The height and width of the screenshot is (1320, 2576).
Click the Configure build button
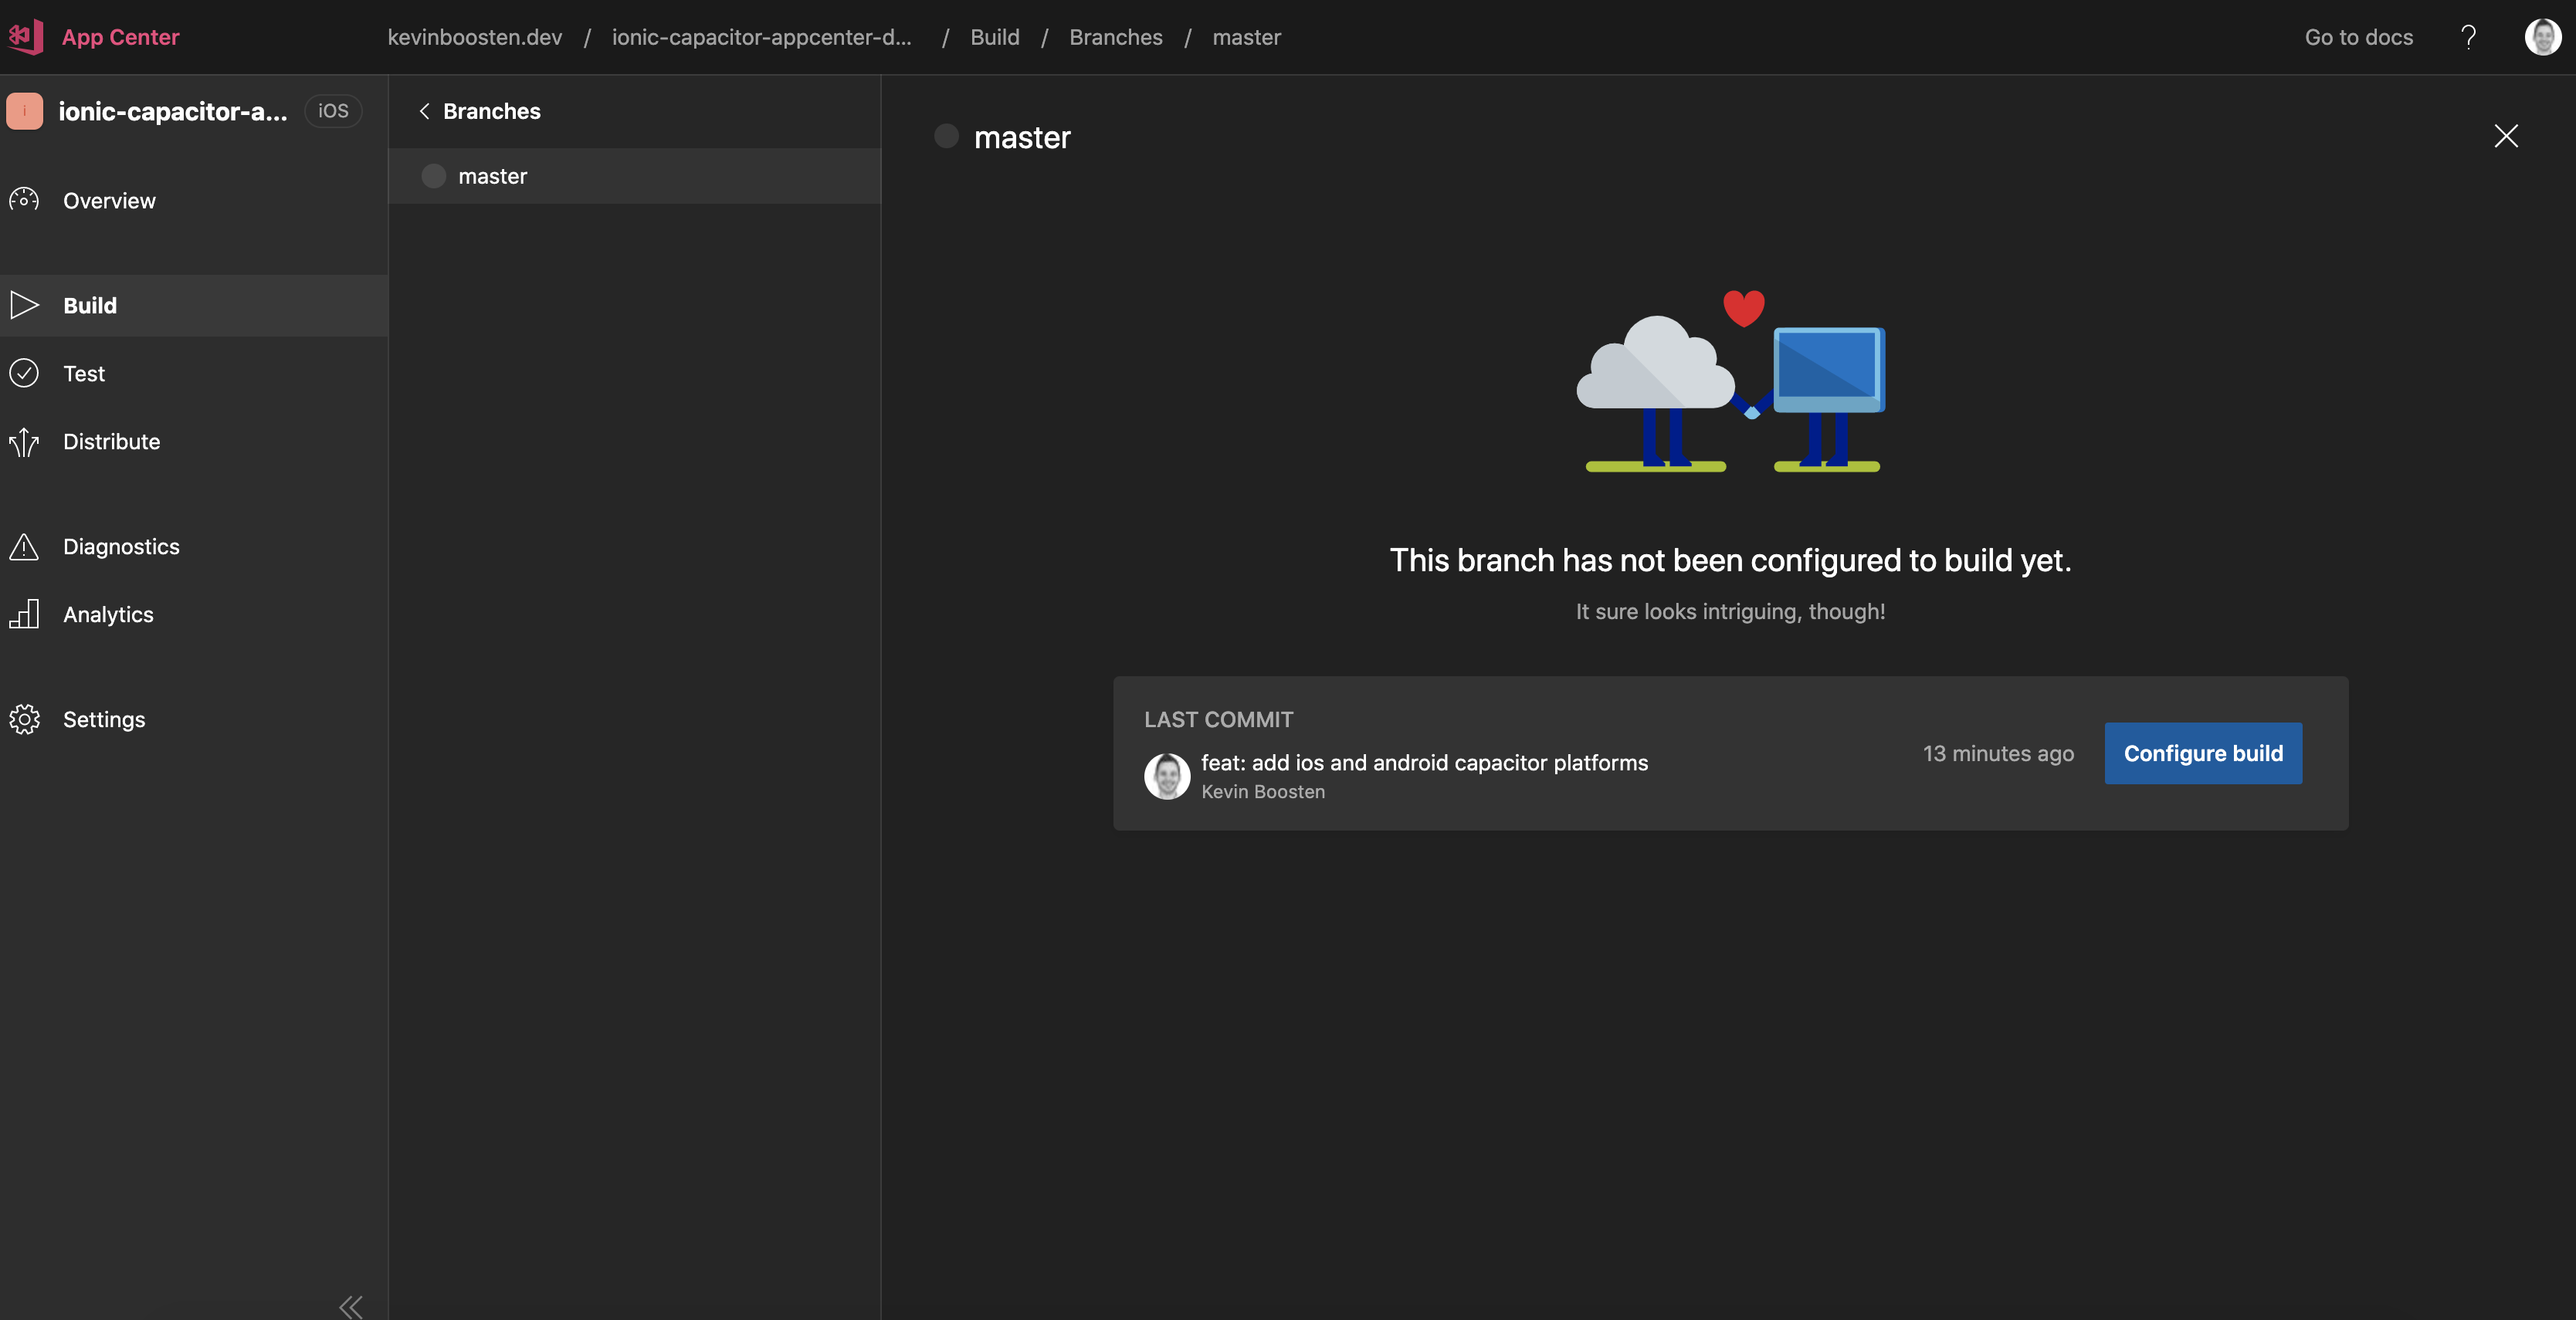coord(2203,753)
